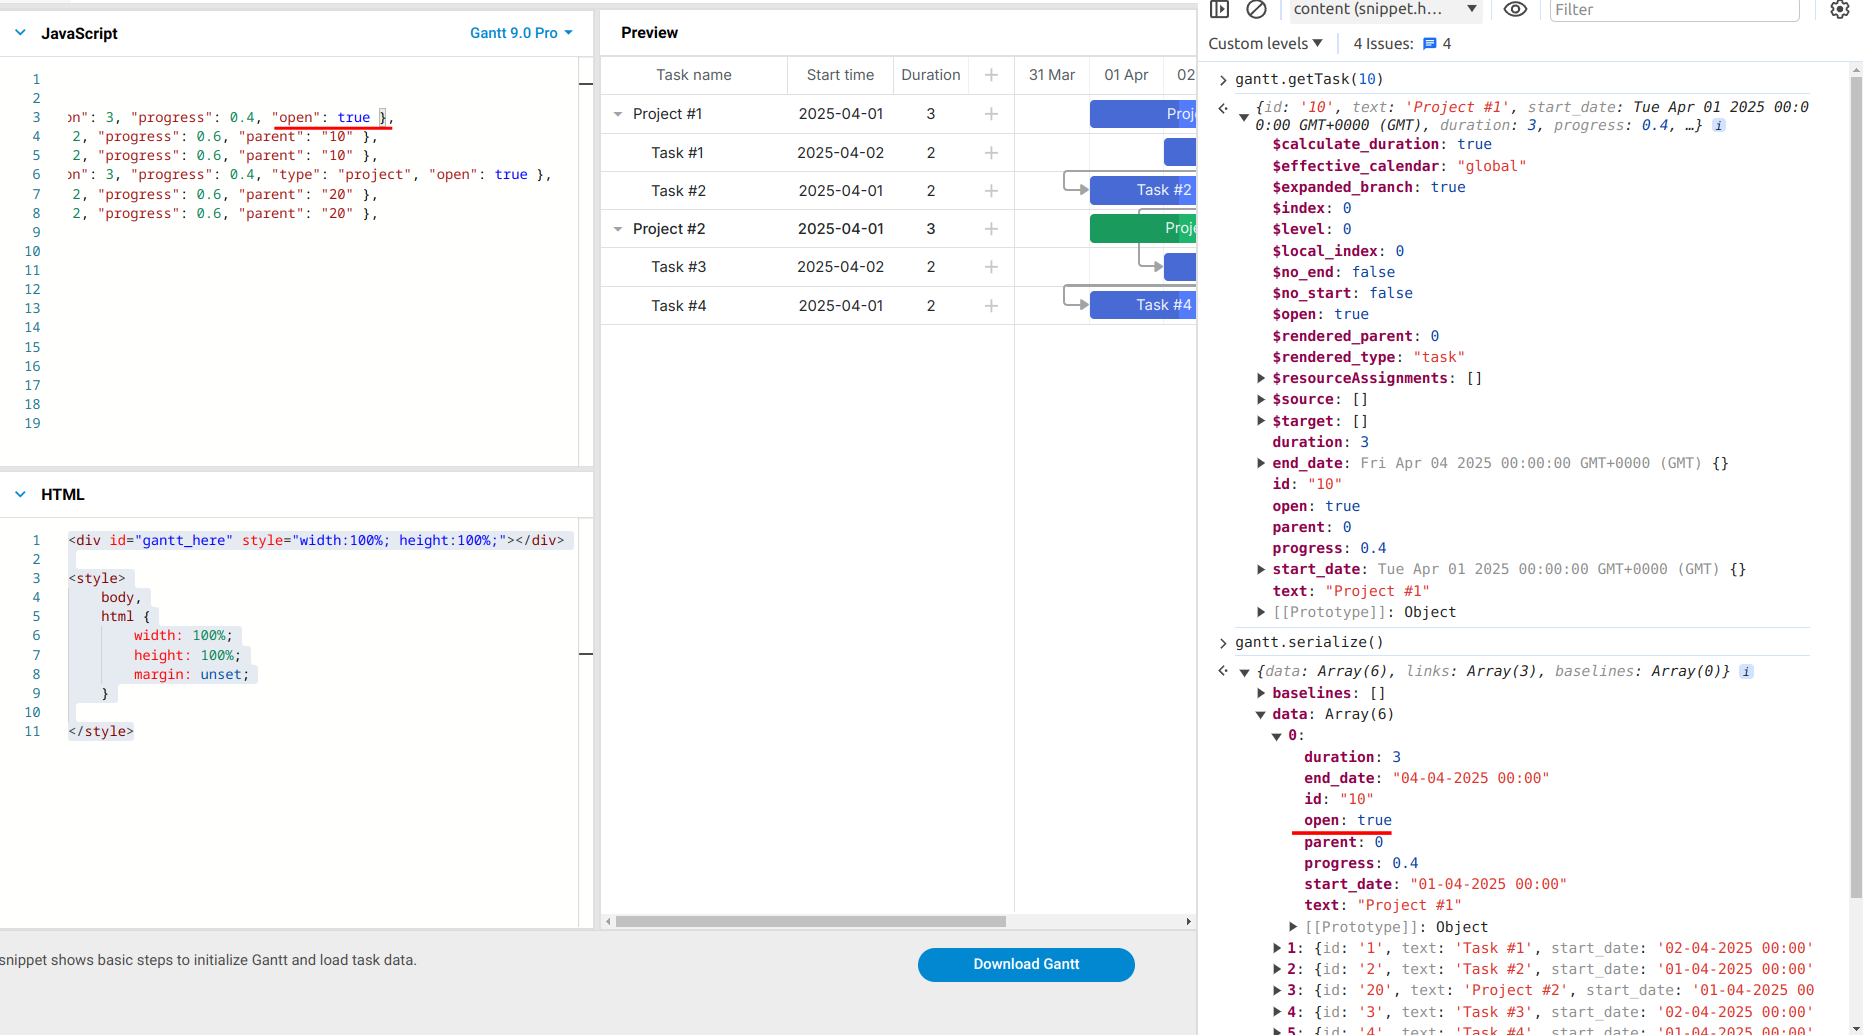The image size is (1863, 1035).
Task: Expand data item 2 Task #2
Action: click(x=1277, y=969)
